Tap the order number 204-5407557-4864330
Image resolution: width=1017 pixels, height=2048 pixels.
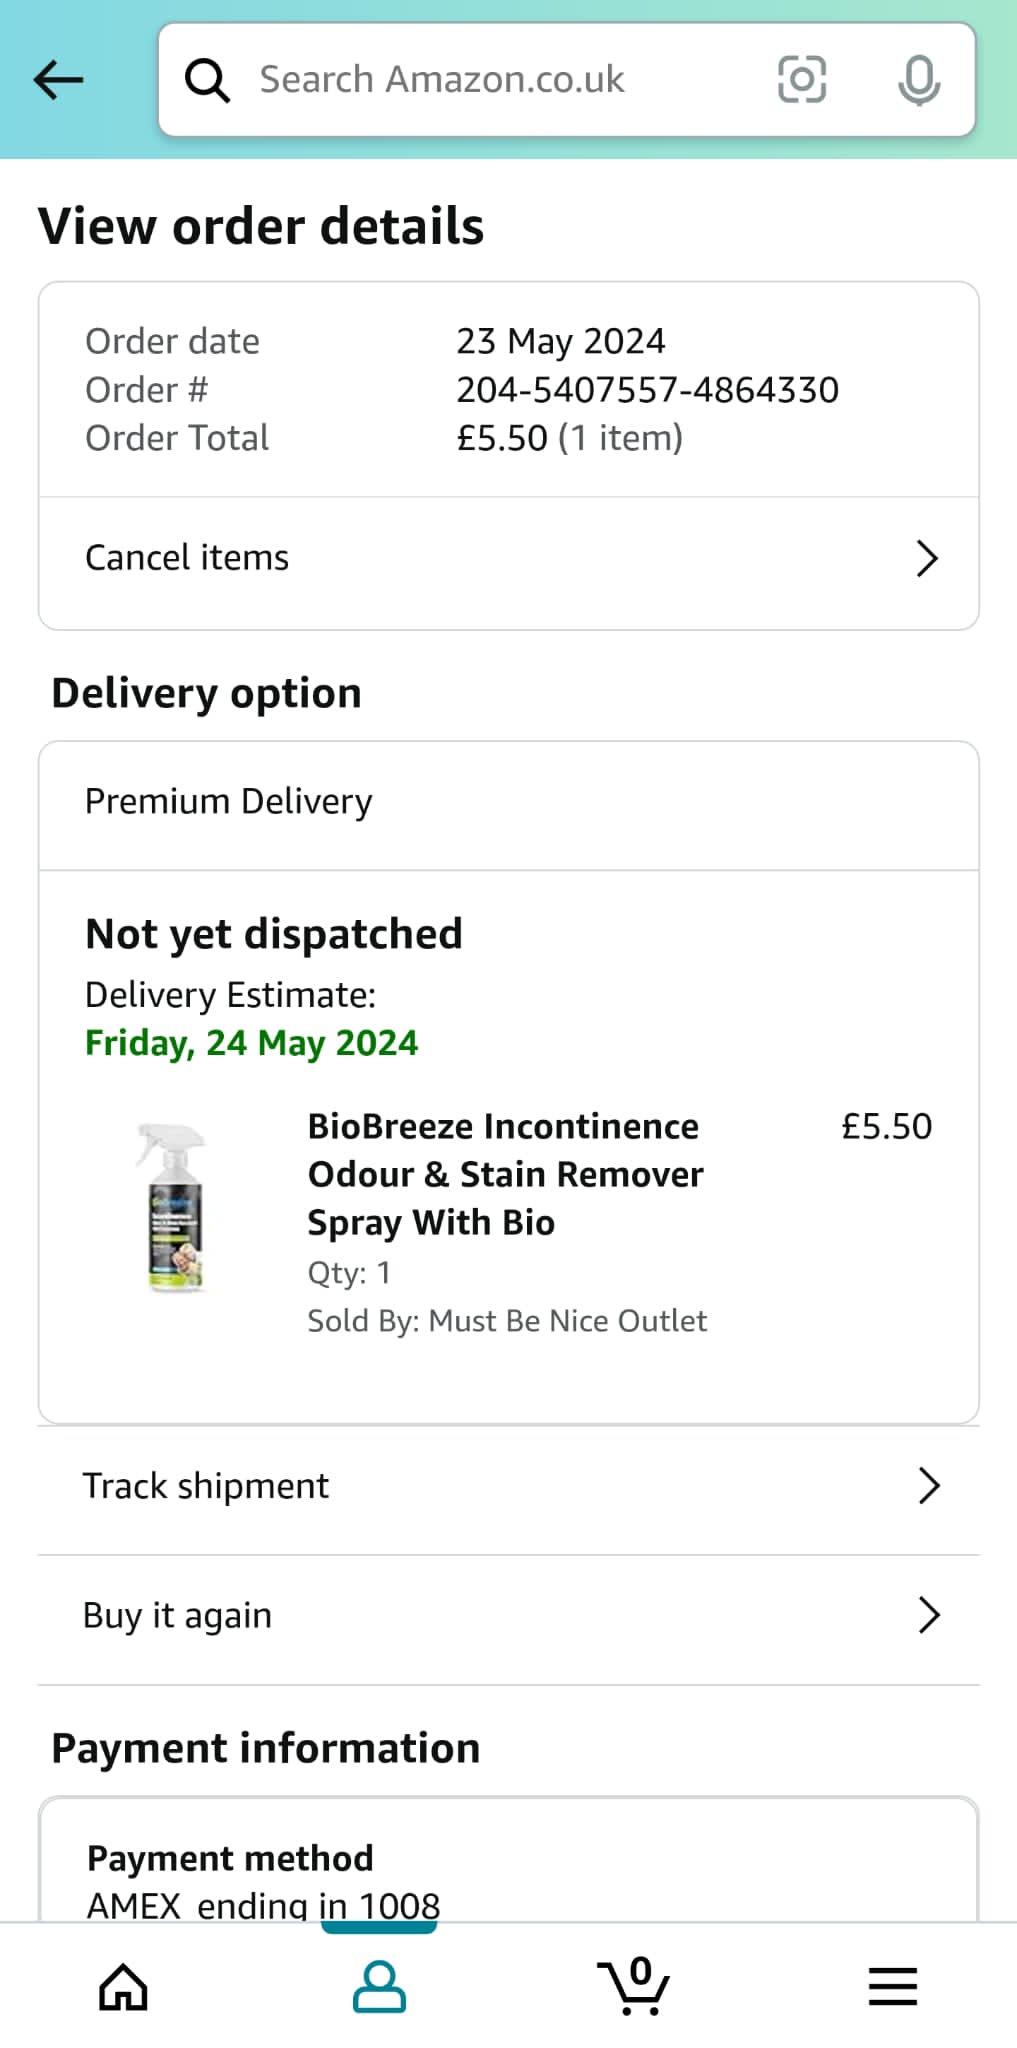coord(647,390)
